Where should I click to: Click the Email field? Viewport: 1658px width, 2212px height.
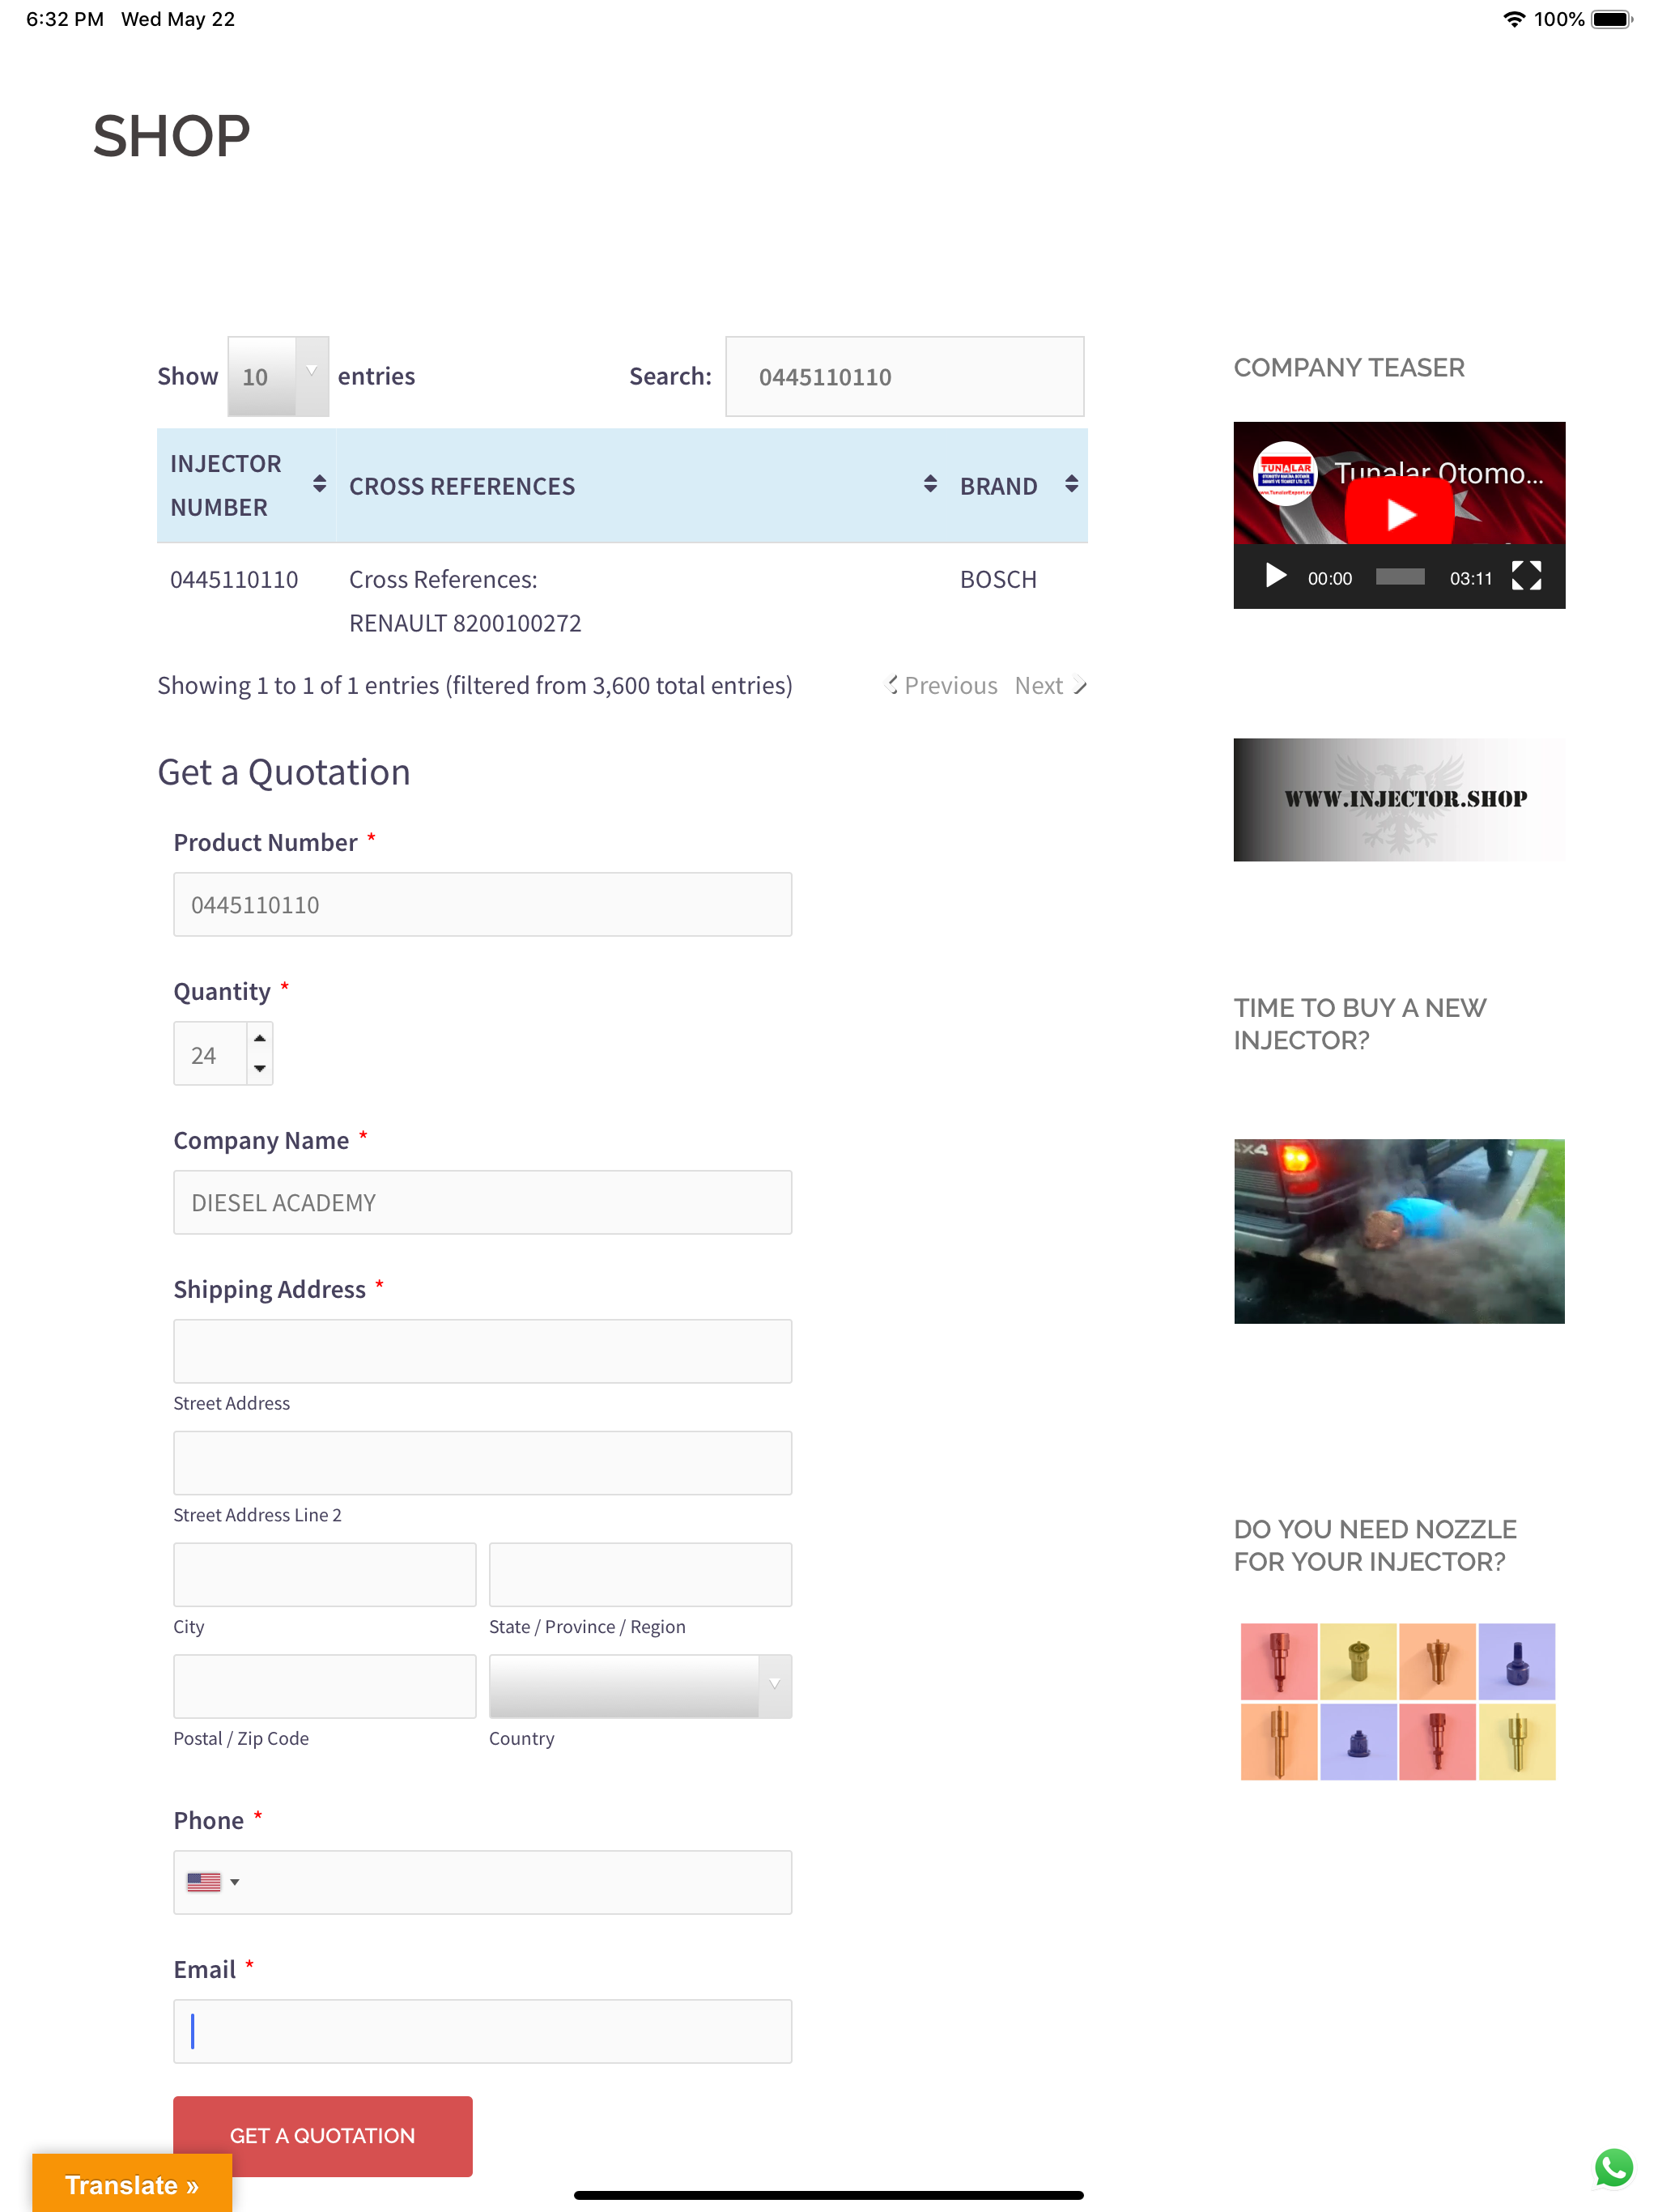pyautogui.click(x=482, y=2031)
